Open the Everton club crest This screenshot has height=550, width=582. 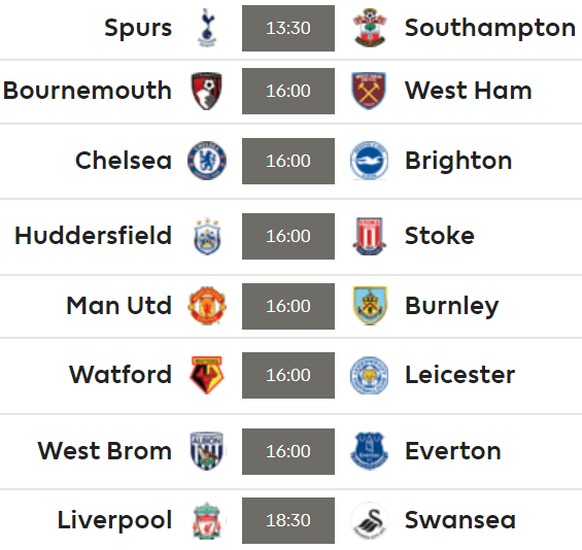click(x=369, y=451)
